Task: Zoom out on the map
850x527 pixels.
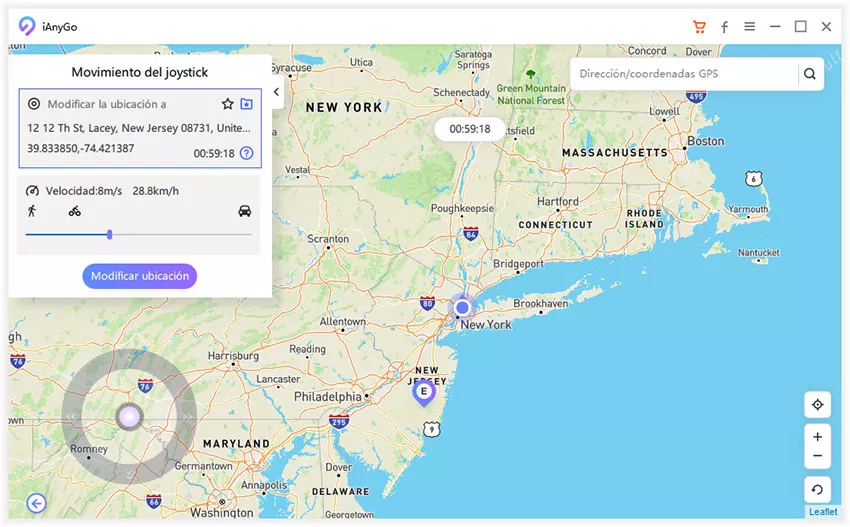Action: coord(817,456)
